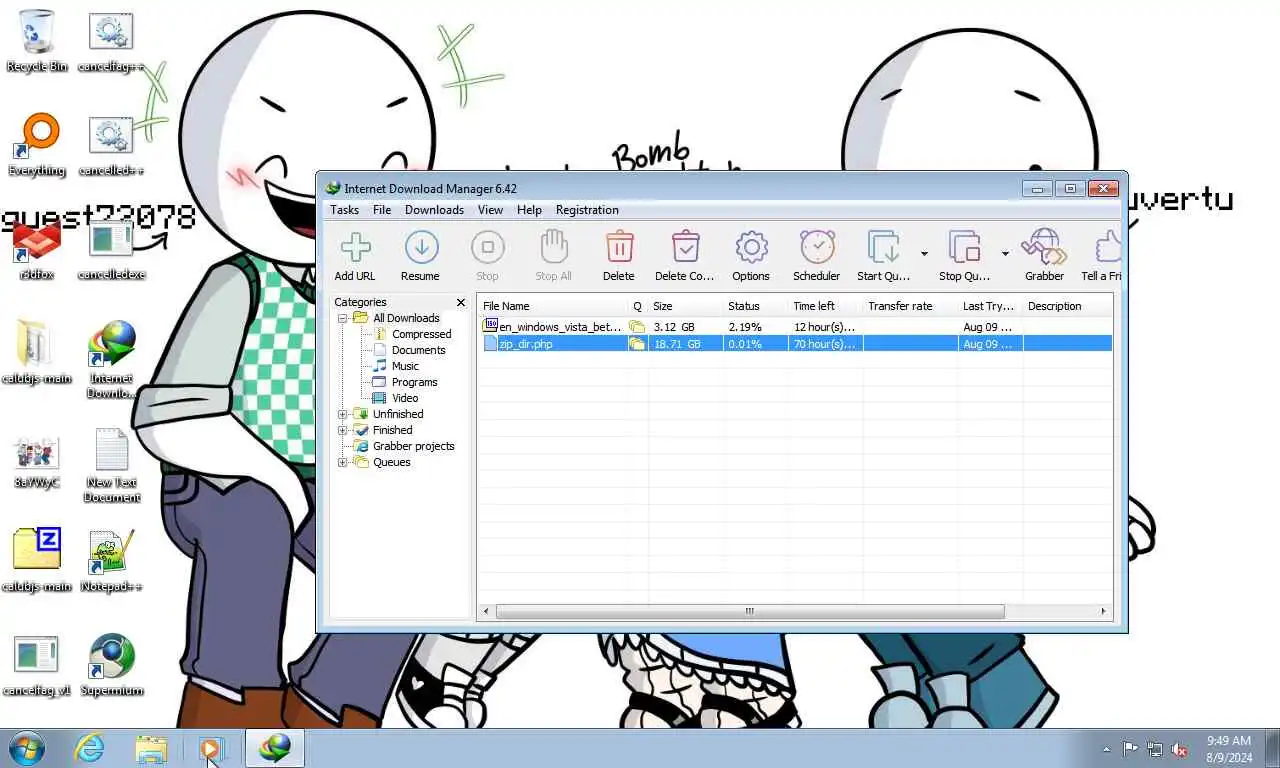This screenshot has width=1280, height=768.
Task: Click the Stop All hand icon
Action: 553,247
